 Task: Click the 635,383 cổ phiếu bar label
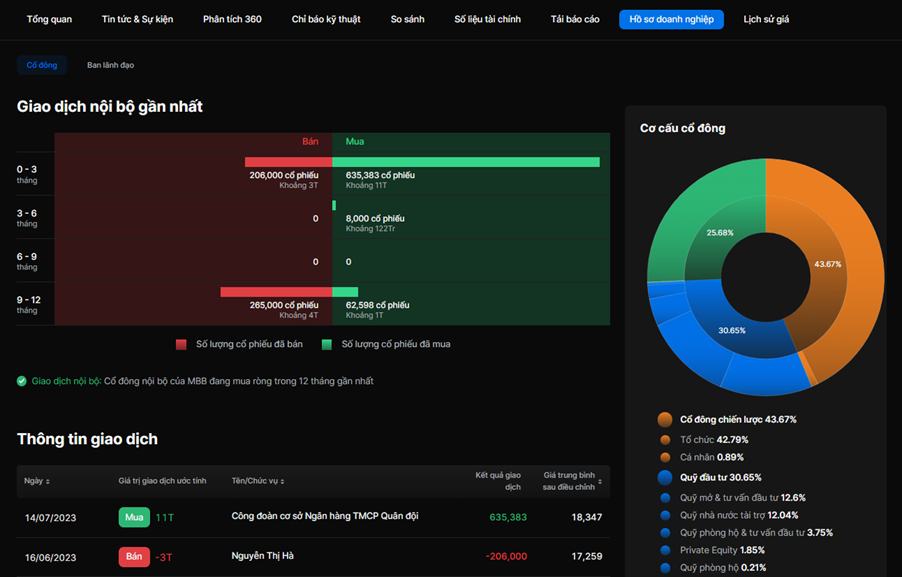[380, 175]
